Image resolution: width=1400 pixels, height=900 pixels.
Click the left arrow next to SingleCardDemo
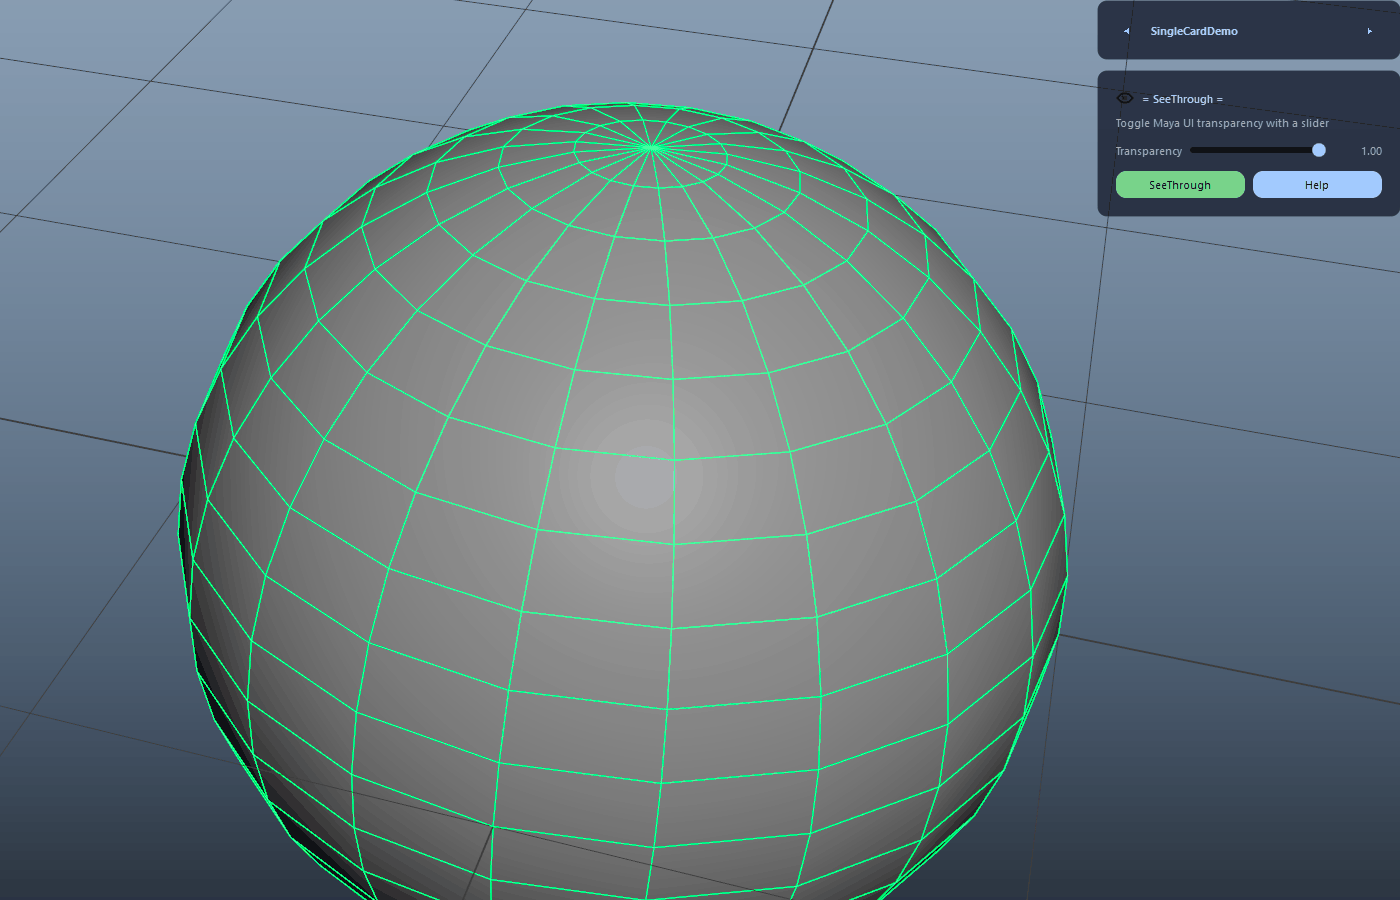[x=1126, y=31]
